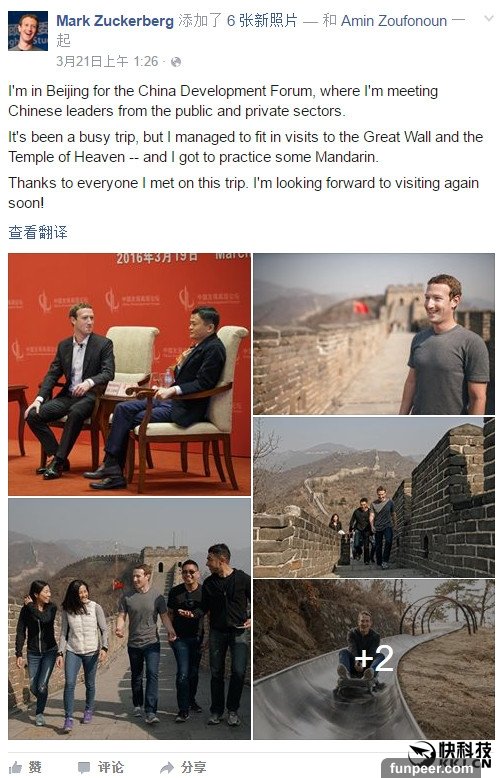Image resolution: width=501 pixels, height=778 pixels.
Task: Click the share arrow icon
Action: [x=167, y=768]
